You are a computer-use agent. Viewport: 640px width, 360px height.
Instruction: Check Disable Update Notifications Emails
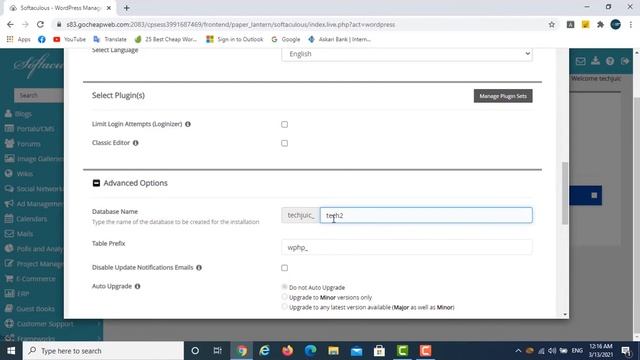tap(284, 268)
